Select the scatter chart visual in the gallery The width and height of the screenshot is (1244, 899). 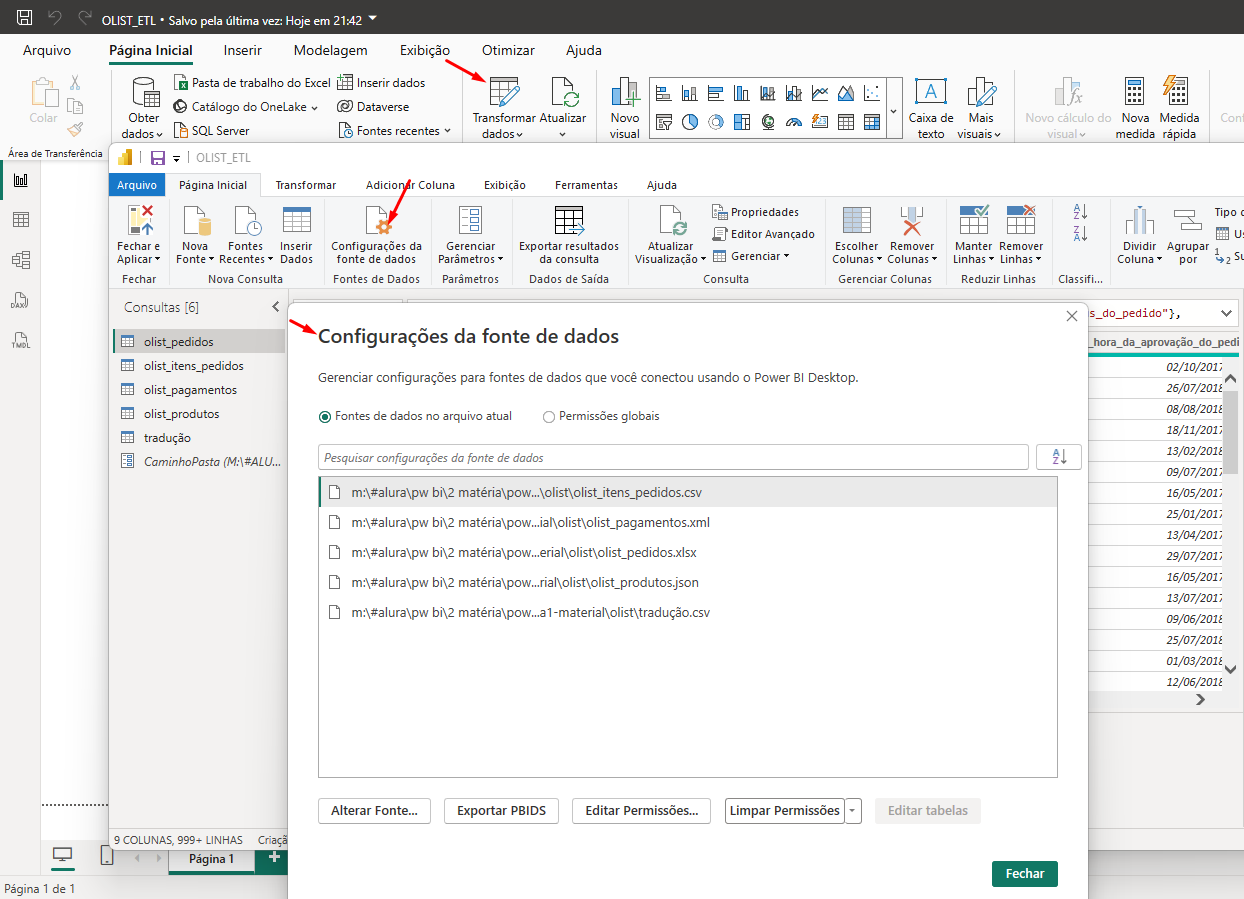tap(872, 94)
